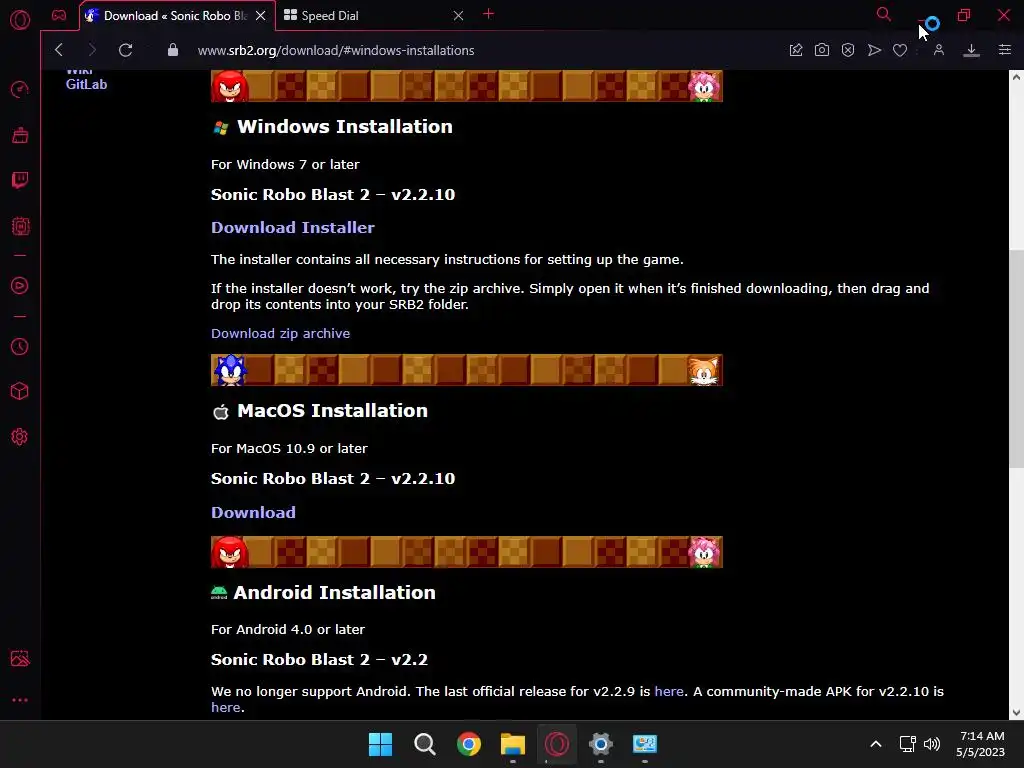
Task: Open the Opera menu logo
Action: (20, 20)
